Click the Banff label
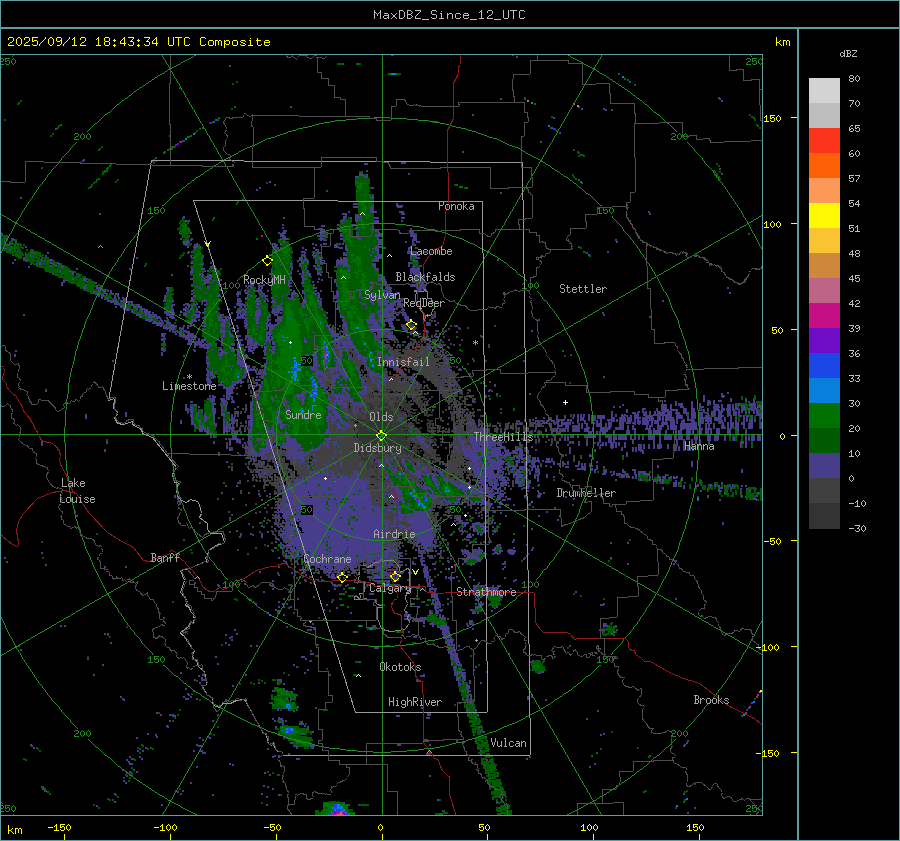Image resolution: width=900 pixels, height=841 pixels. 165,558
